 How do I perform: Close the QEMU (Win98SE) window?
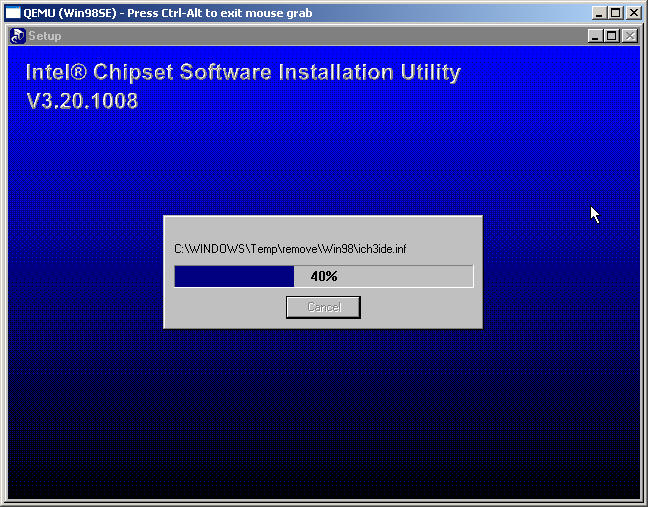634,13
